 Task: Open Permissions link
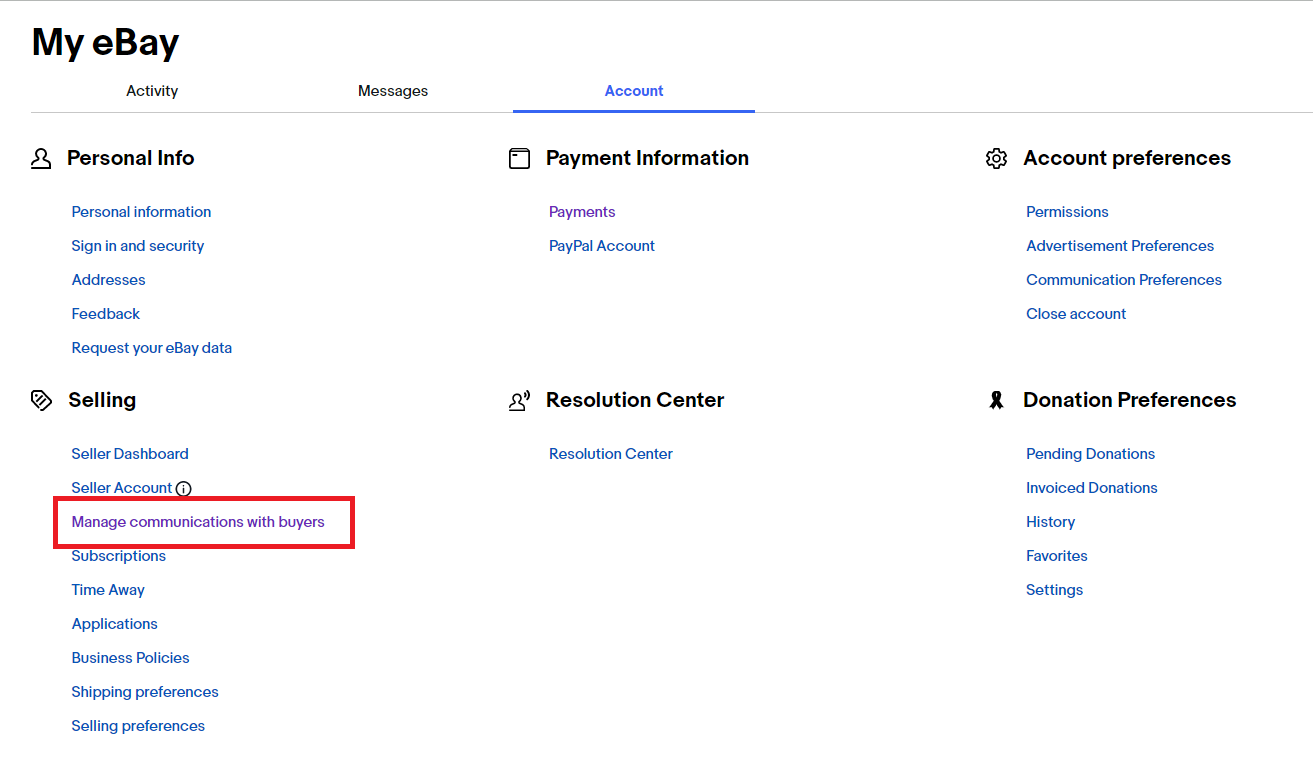click(1067, 212)
